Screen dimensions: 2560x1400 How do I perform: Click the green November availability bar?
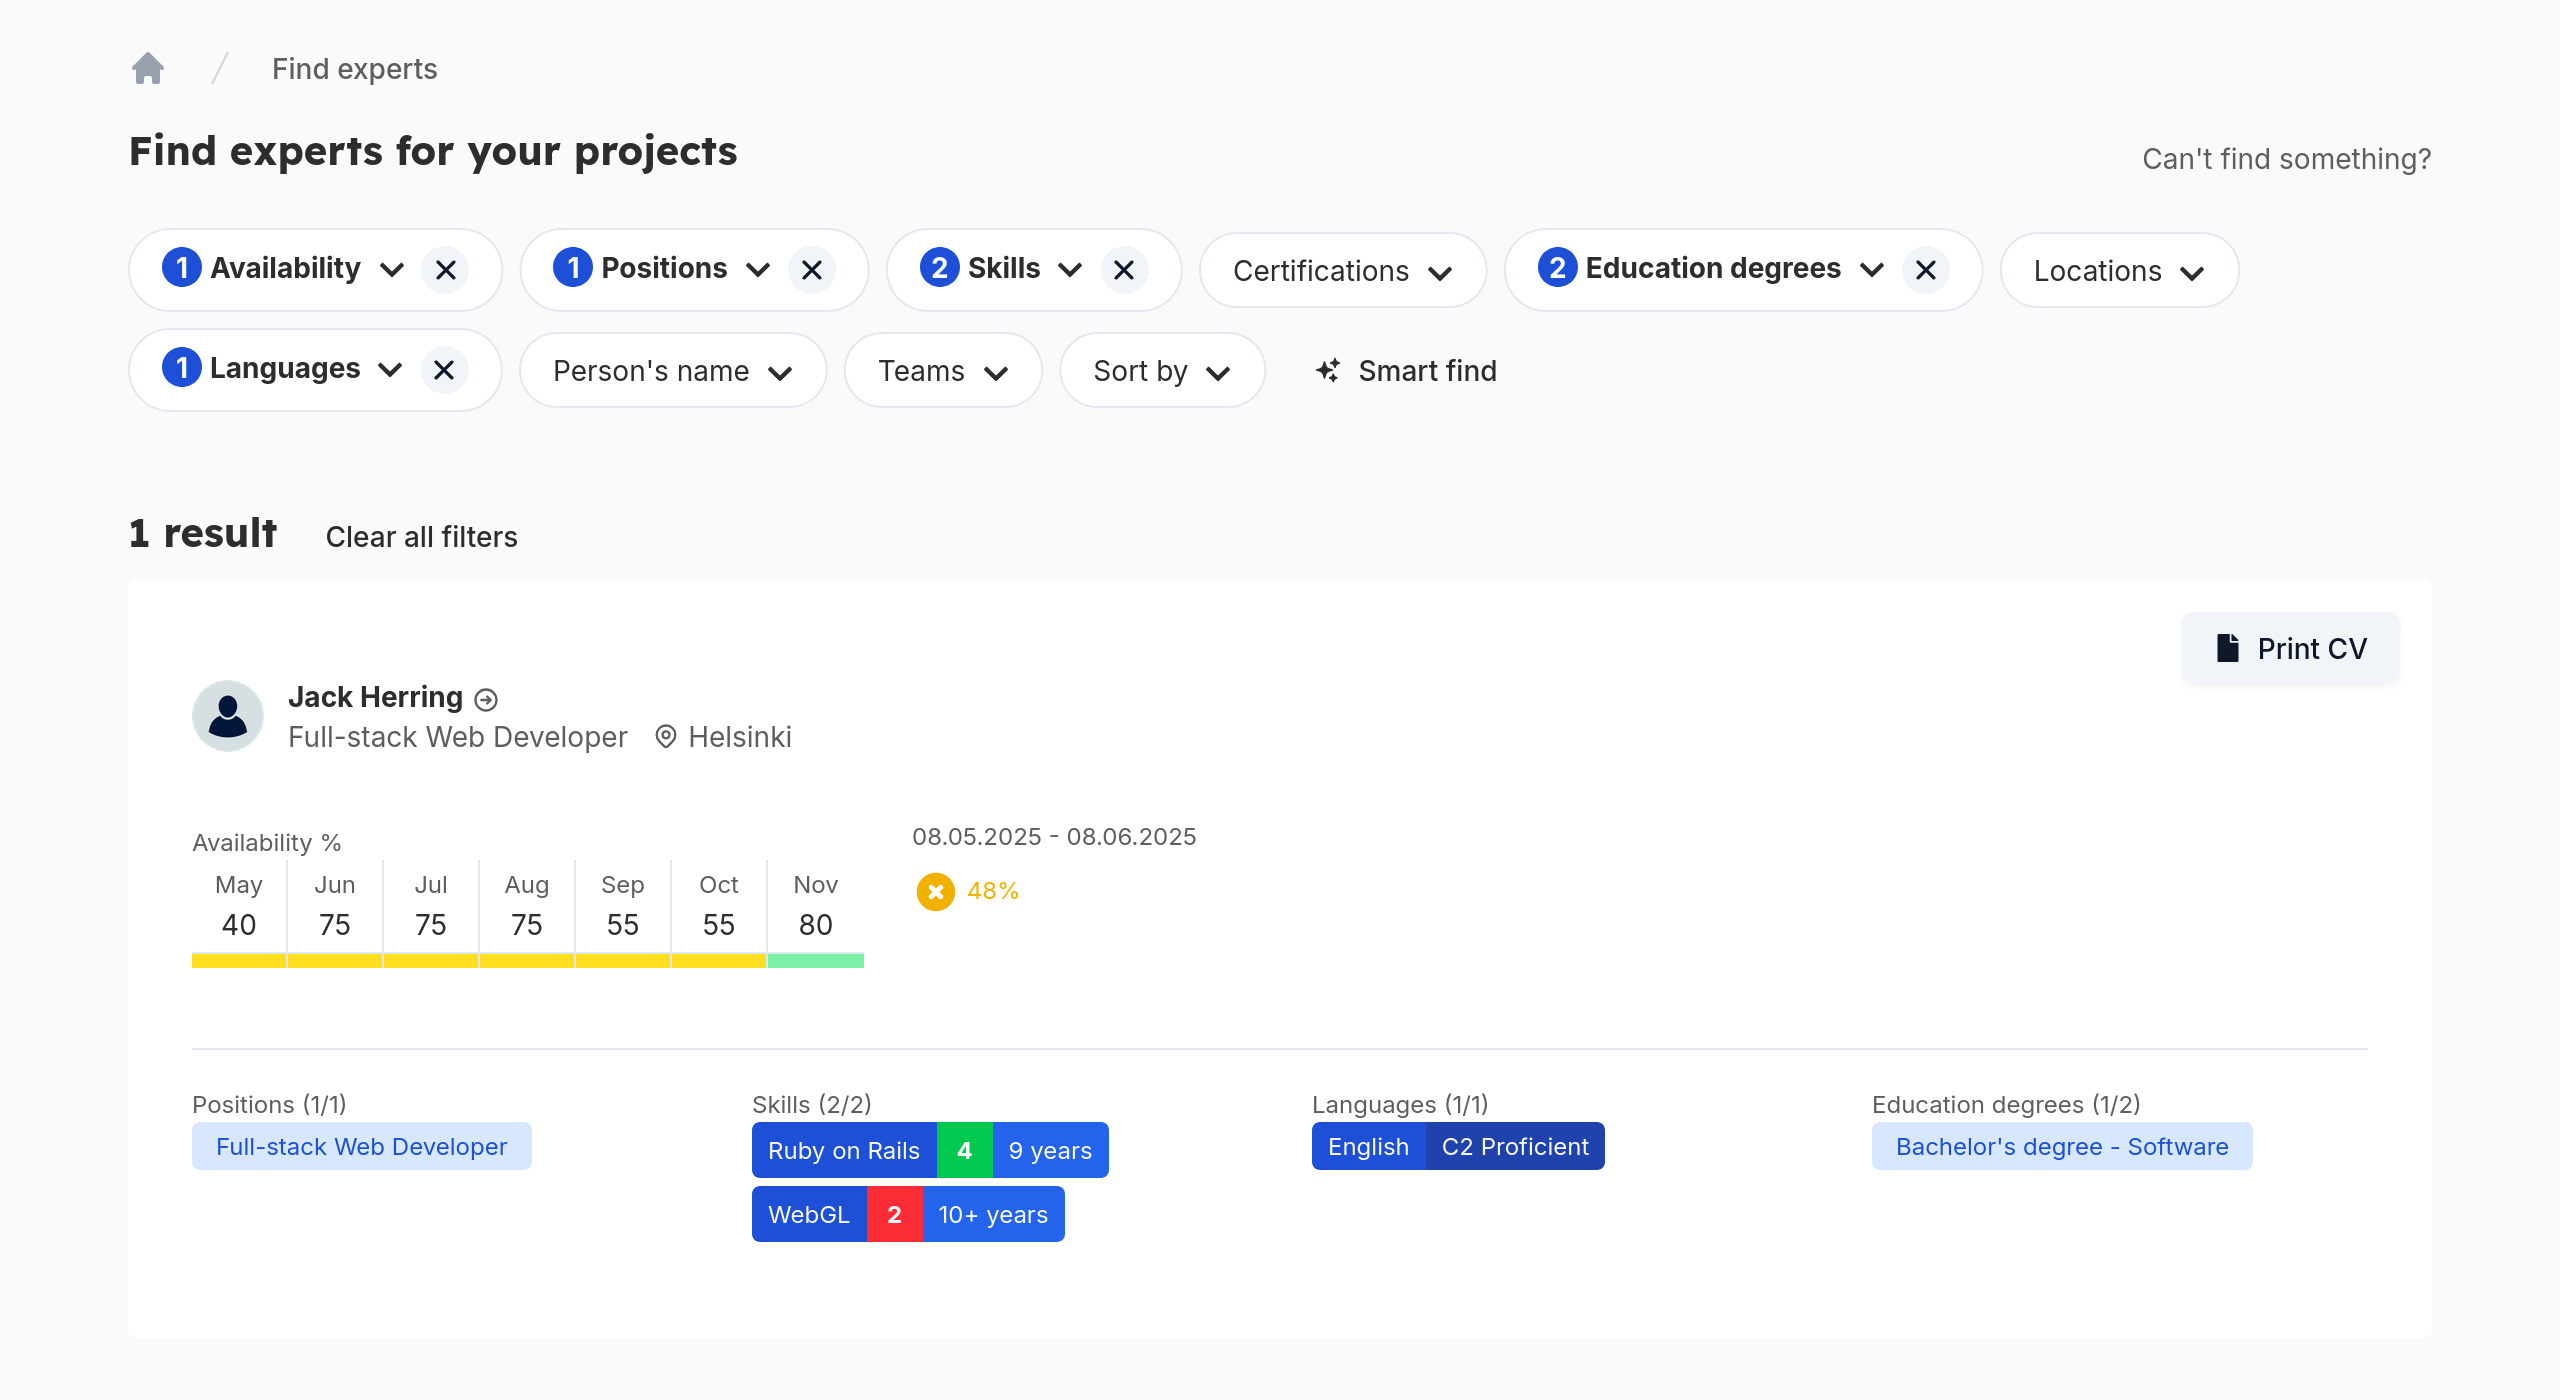[815, 961]
